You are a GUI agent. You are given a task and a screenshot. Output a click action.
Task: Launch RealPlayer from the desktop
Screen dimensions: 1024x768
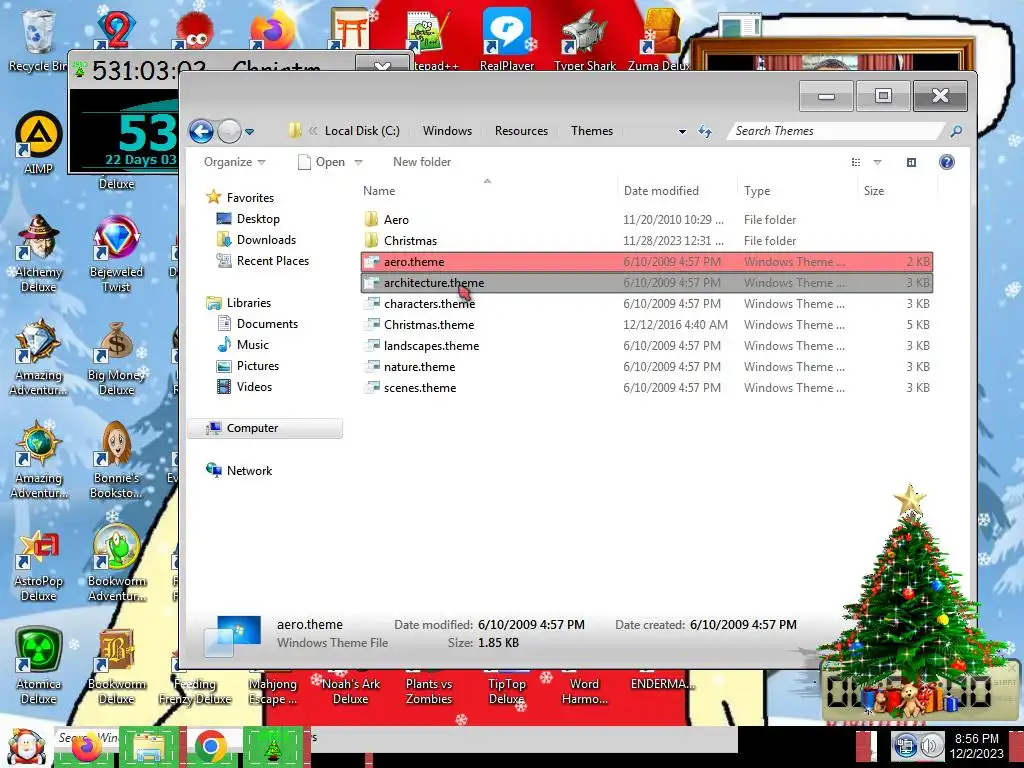[507, 38]
